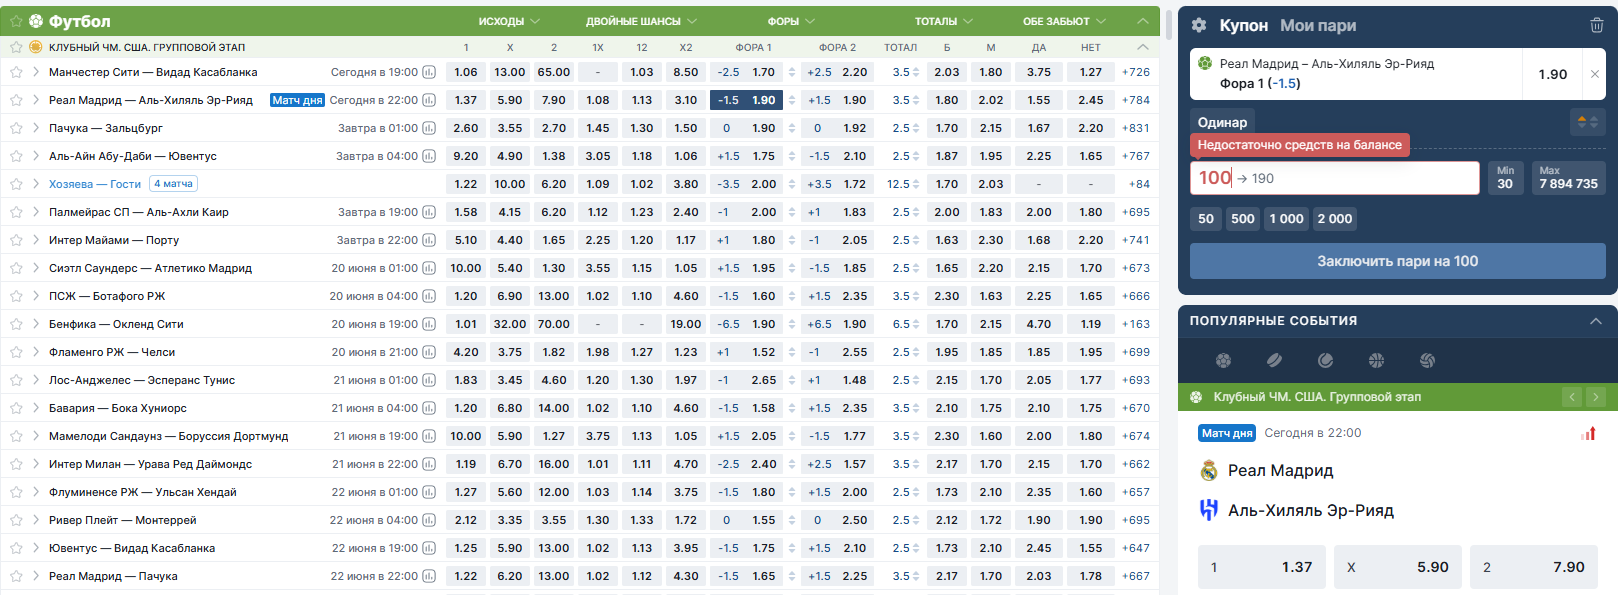Screen dimensions: 1618x595
Task: Open the ДВОЙНЫЕ ШАНСЫ market dropdown
Action: click(641, 21)
